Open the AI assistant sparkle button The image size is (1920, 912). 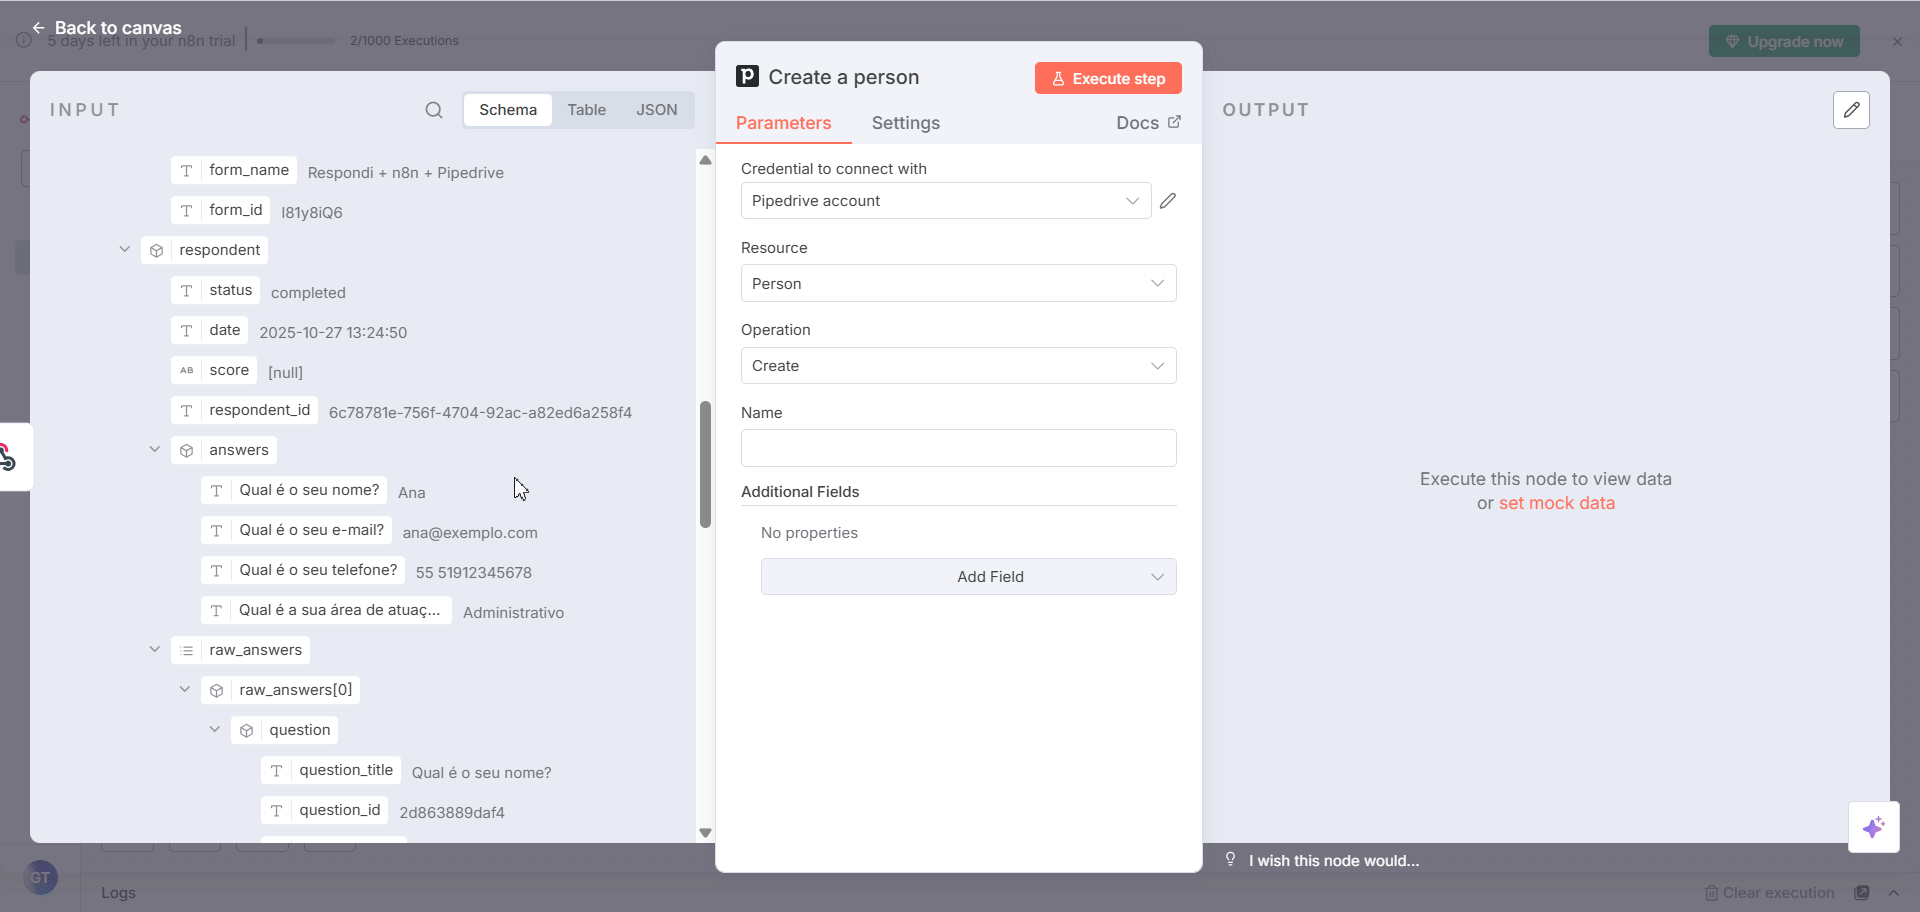pyautogui.click(x=1874, y=827)
